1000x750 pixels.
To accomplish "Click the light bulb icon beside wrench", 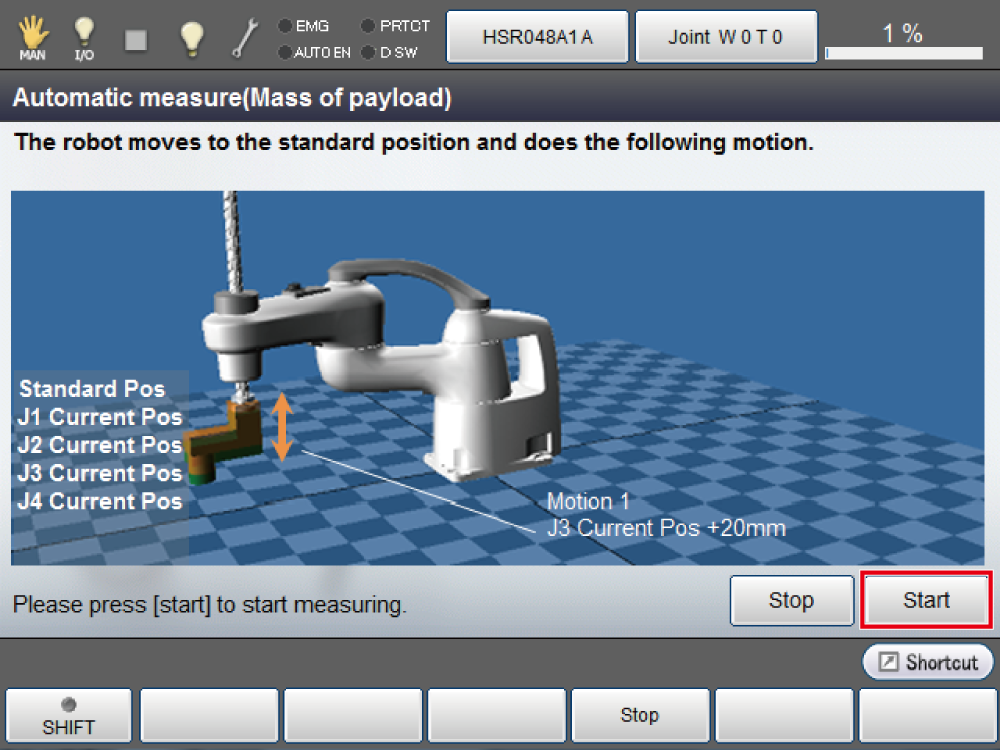I will [191, 37].
